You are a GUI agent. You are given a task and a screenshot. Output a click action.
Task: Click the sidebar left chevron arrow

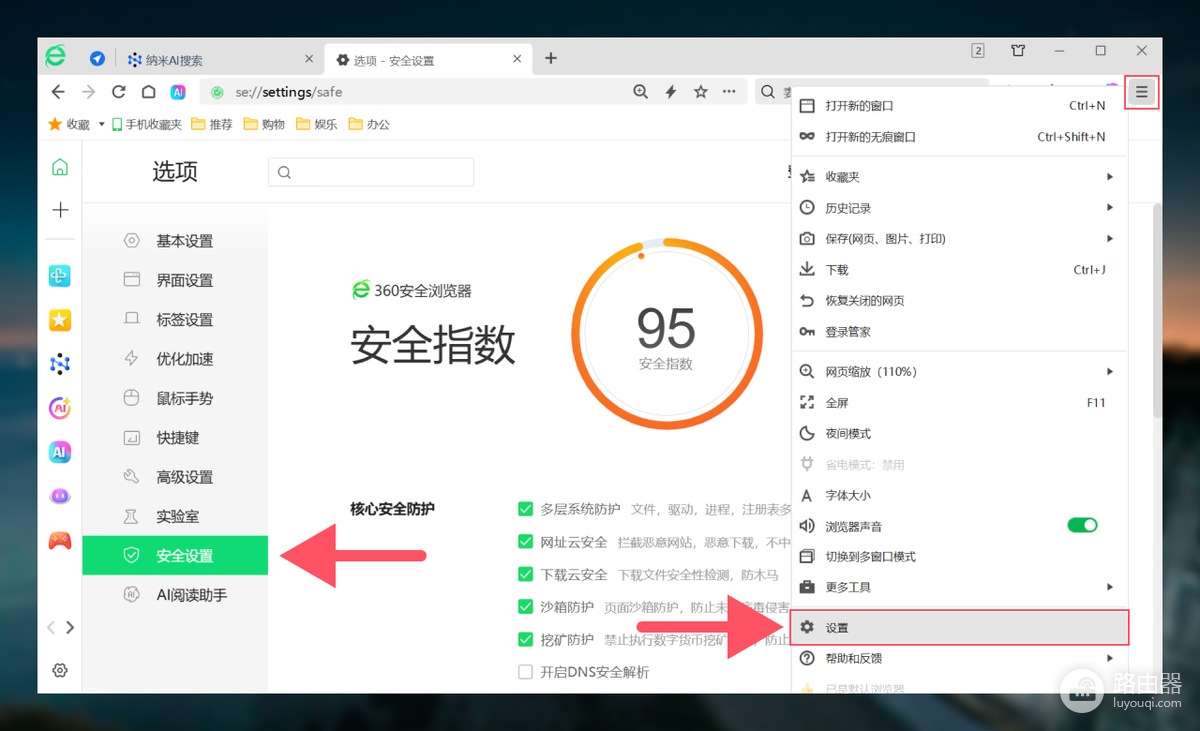pyautogui.click(x=51, y=628)
